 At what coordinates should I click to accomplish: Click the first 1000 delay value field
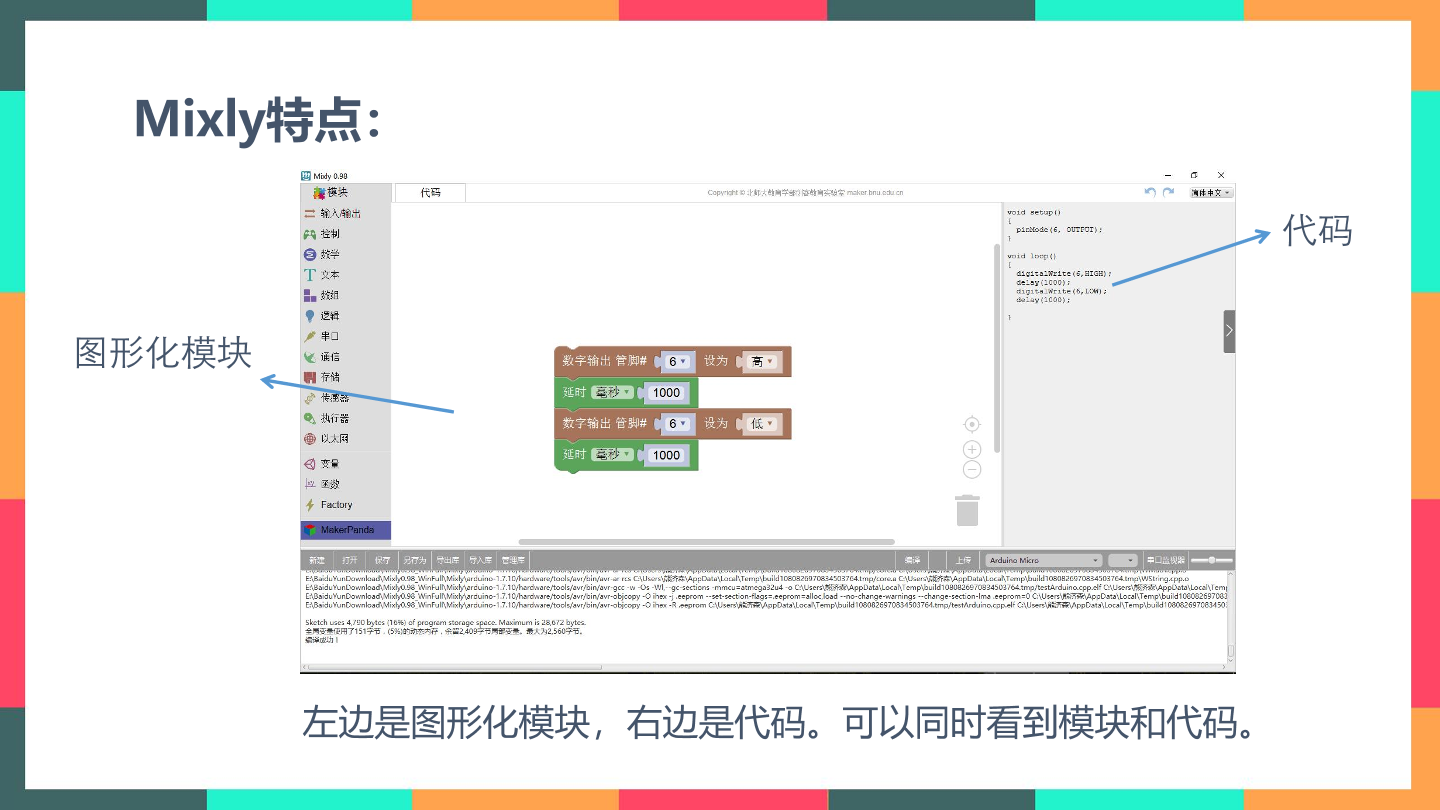[666, 393]
